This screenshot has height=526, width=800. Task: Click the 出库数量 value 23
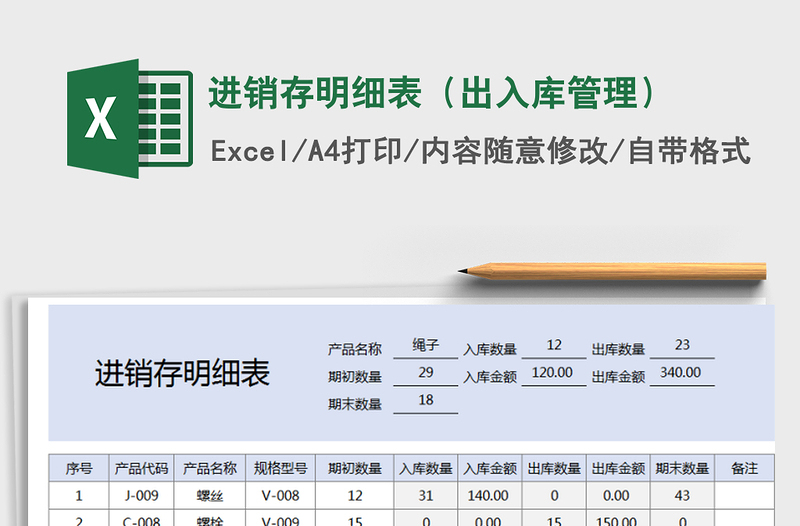pos(682,346)
